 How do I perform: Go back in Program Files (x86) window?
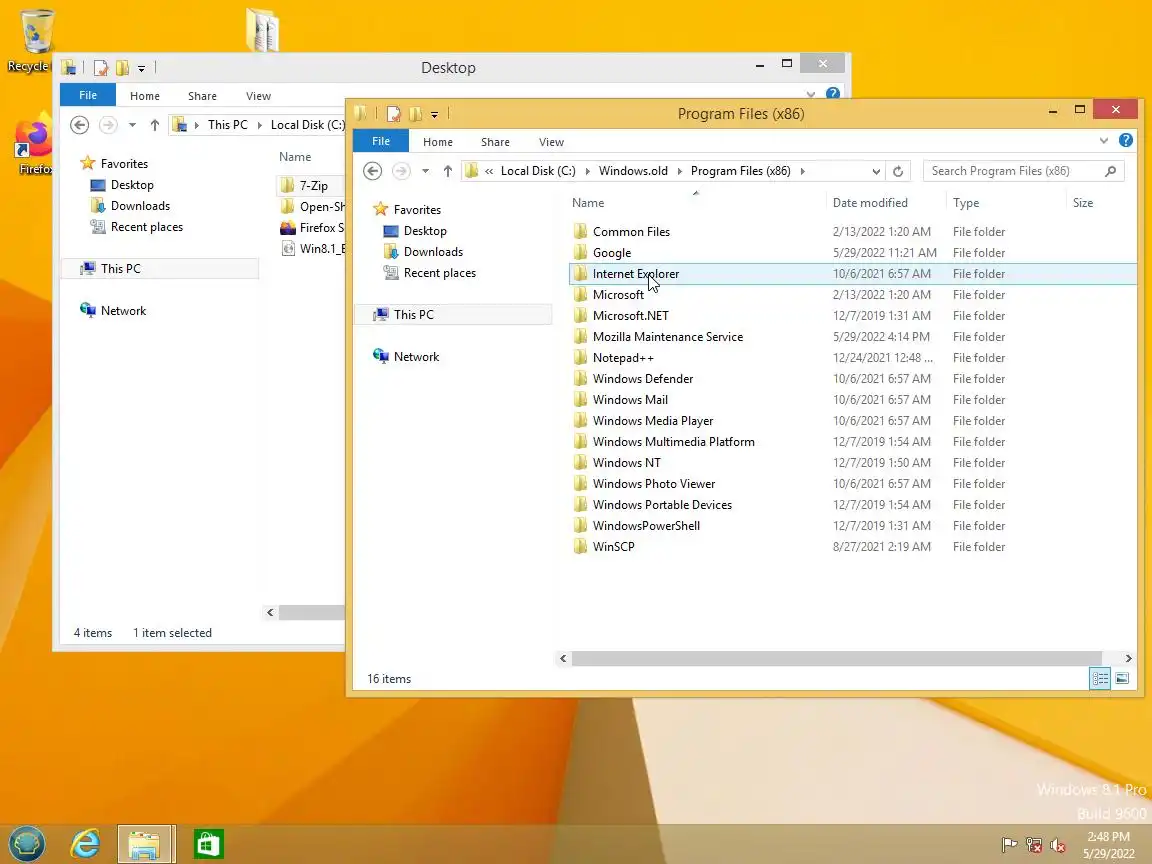pos(372,171)
